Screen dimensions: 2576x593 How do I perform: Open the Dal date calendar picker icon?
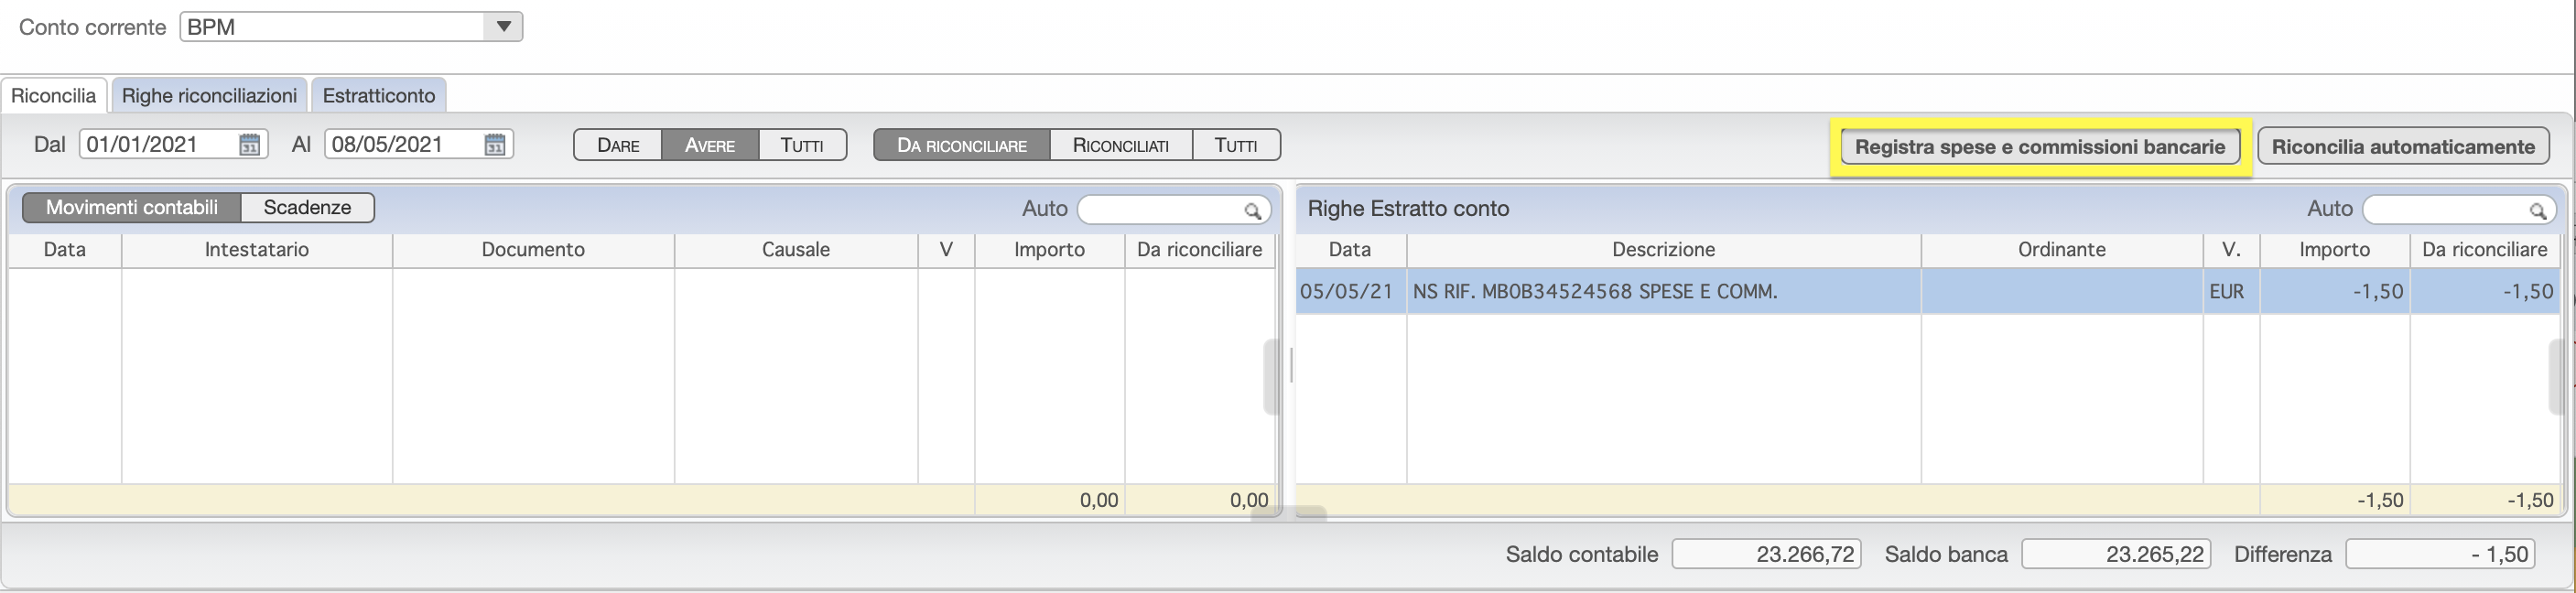click(250, 145)
